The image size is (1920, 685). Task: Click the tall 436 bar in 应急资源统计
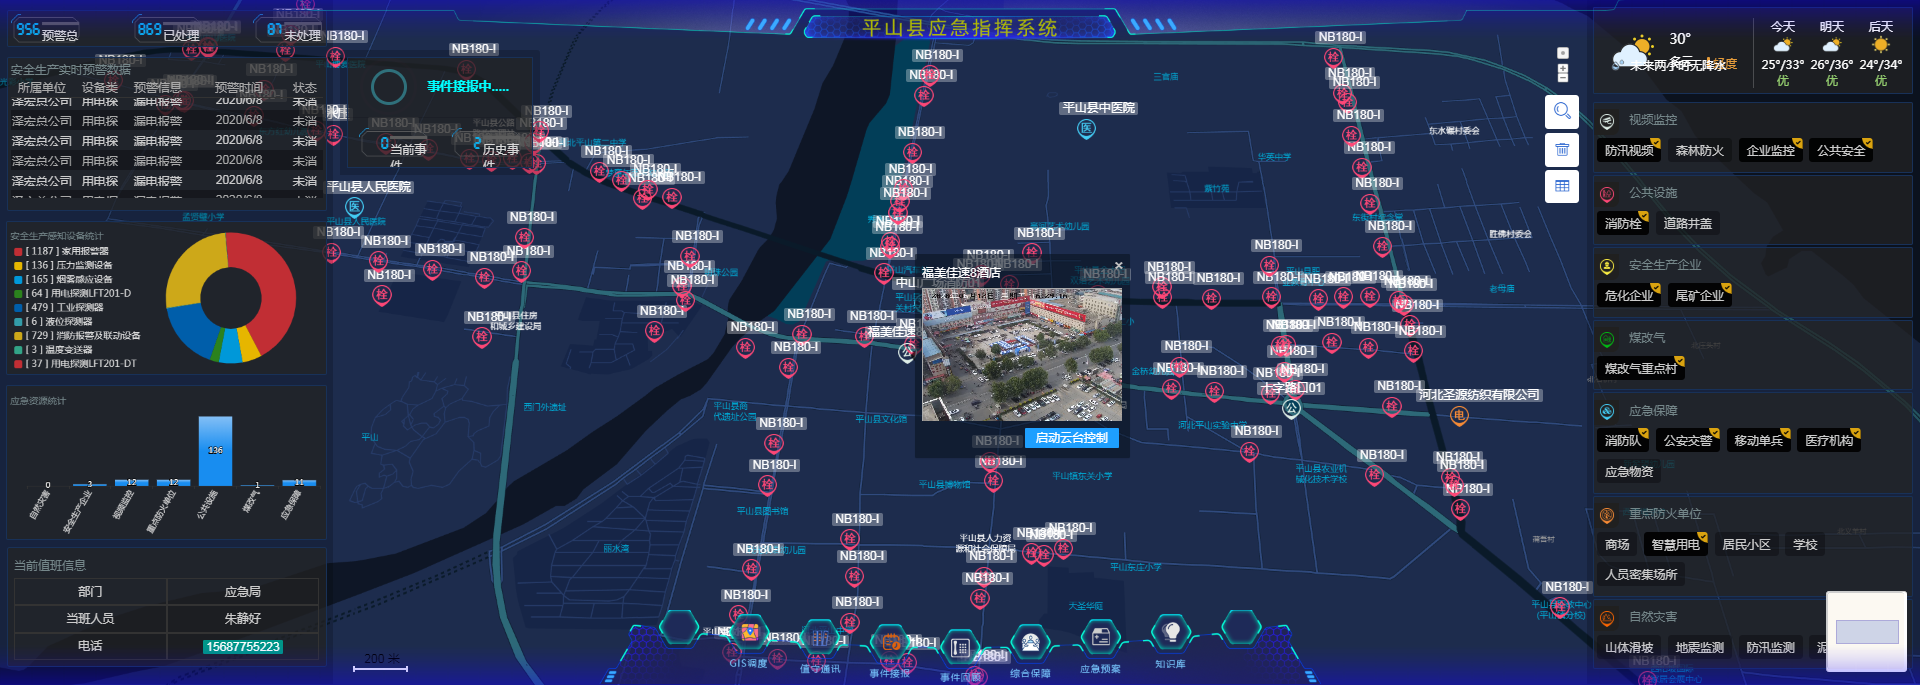pos(215,451)
